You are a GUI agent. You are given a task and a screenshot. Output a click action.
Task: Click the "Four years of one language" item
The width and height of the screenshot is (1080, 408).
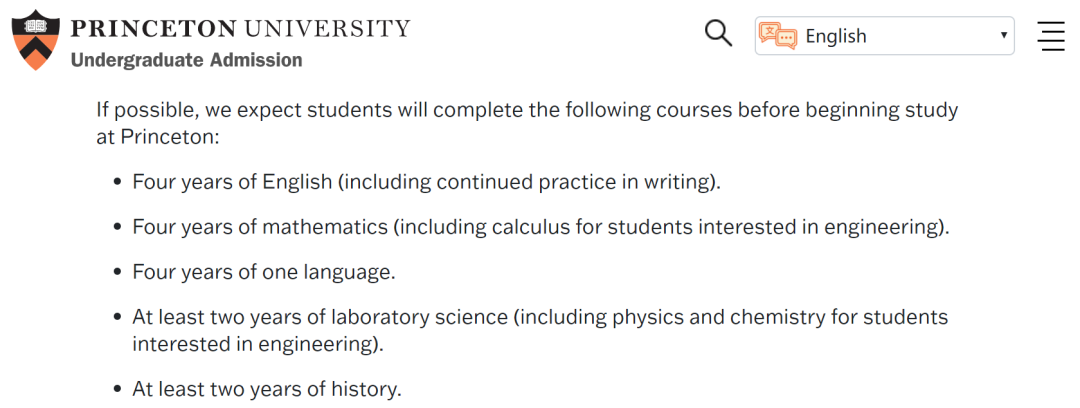click(264, 272)
